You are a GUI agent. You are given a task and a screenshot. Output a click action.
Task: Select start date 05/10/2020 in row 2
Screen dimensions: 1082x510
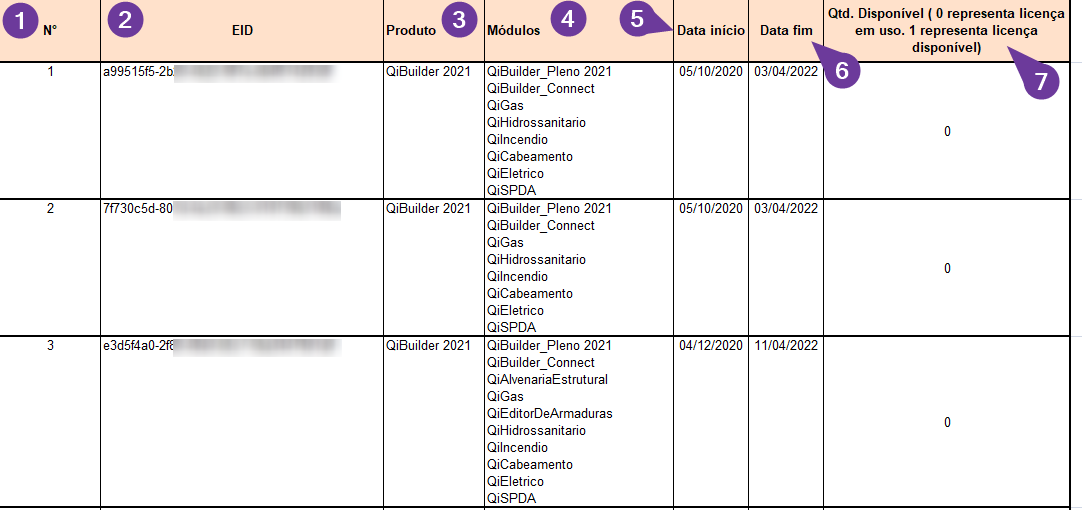click(x=711, y=208)
